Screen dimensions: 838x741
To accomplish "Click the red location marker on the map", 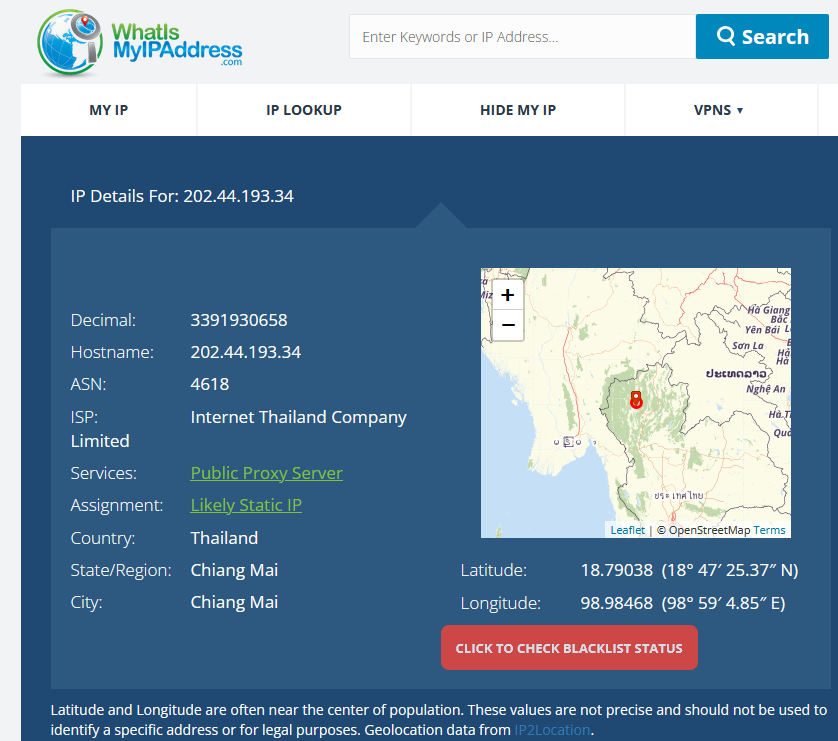I will (x=636, y=400).
